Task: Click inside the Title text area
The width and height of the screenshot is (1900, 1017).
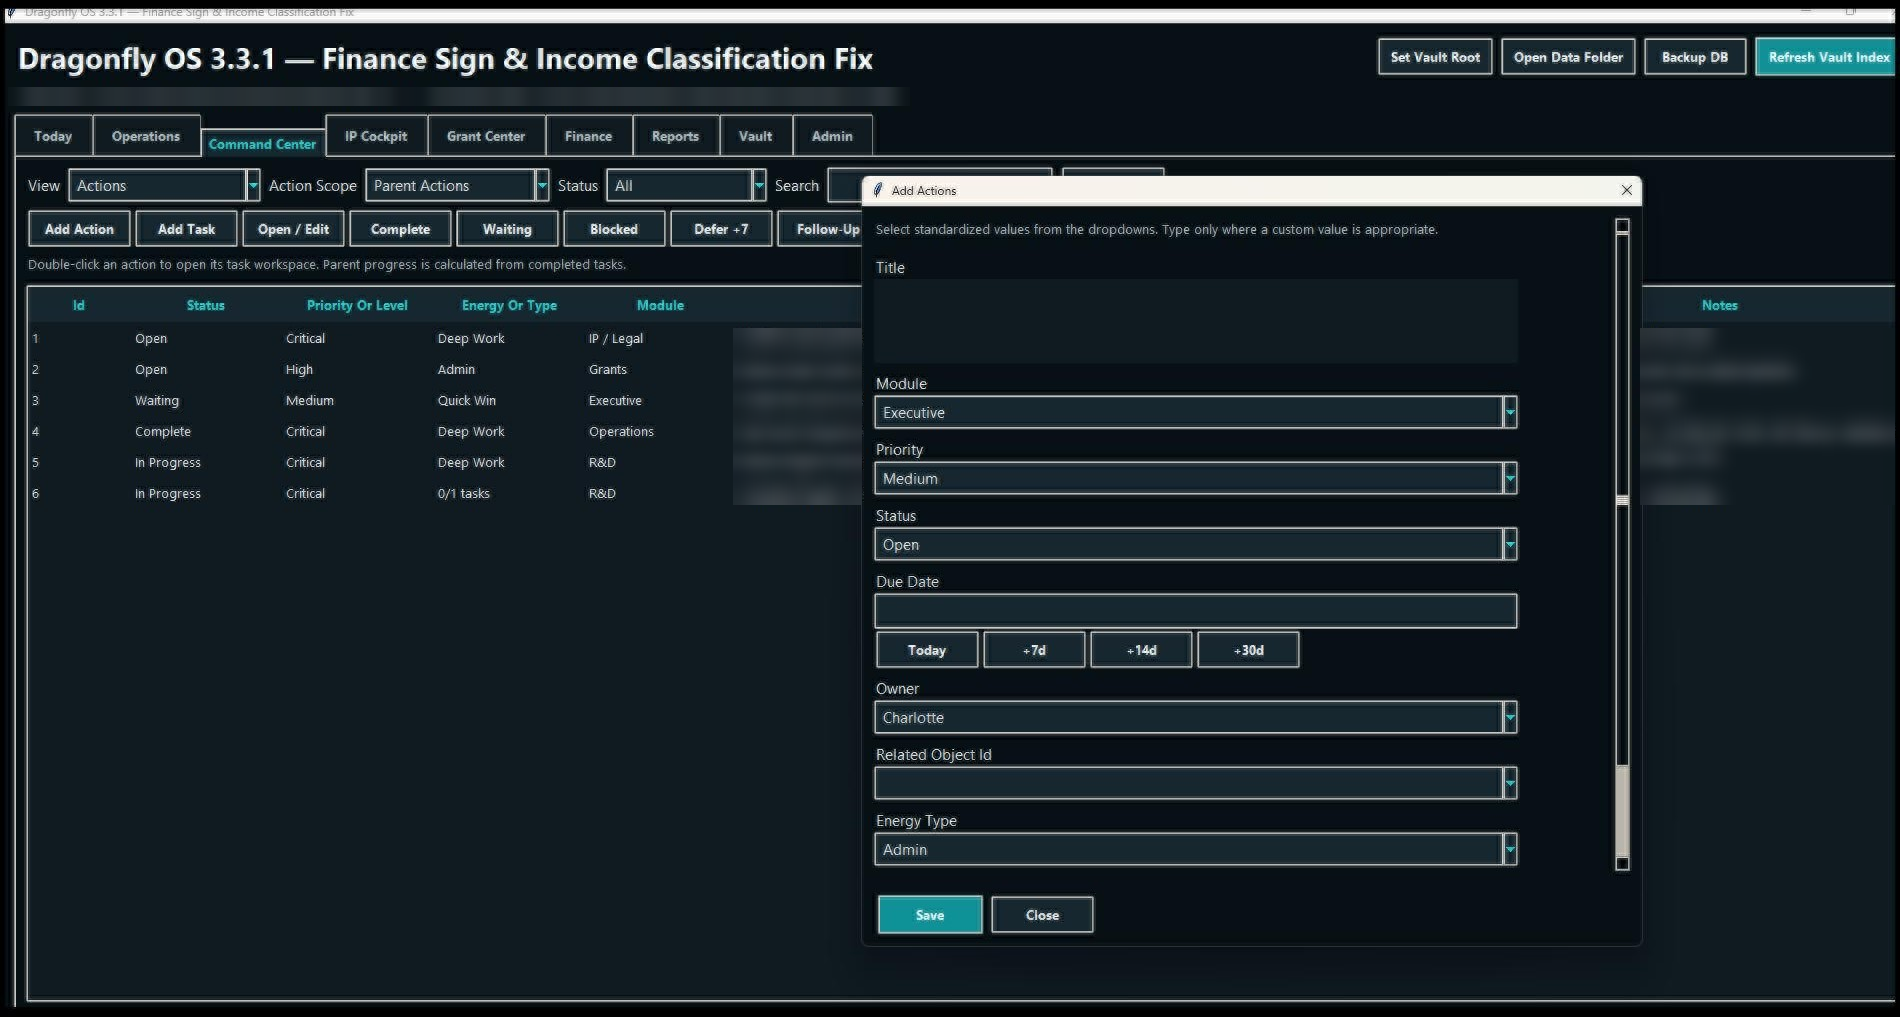Action: tap(1196, 320)
